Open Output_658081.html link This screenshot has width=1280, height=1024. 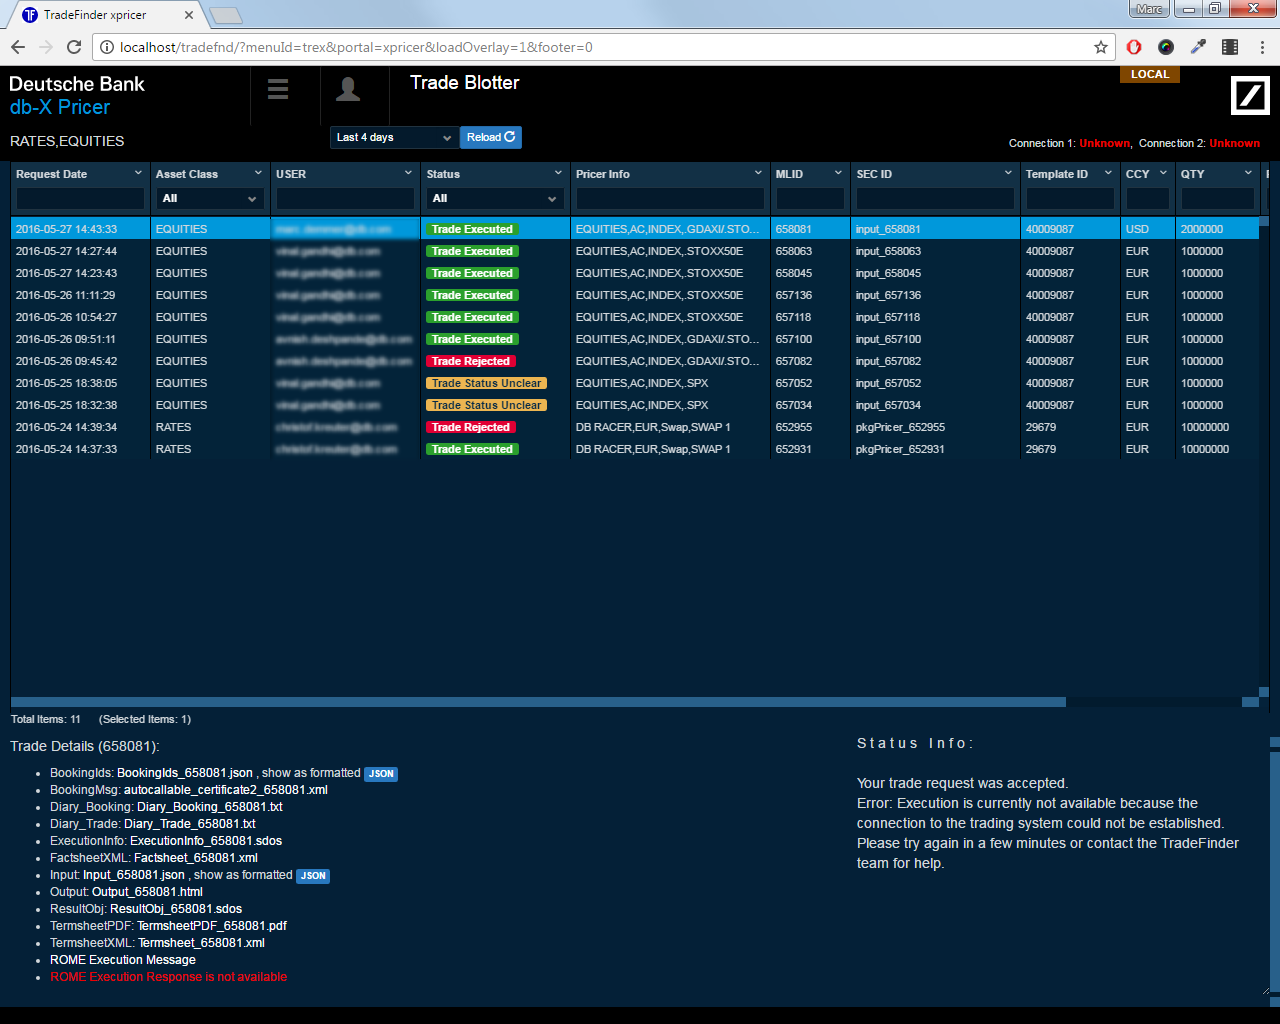(147, 892)
